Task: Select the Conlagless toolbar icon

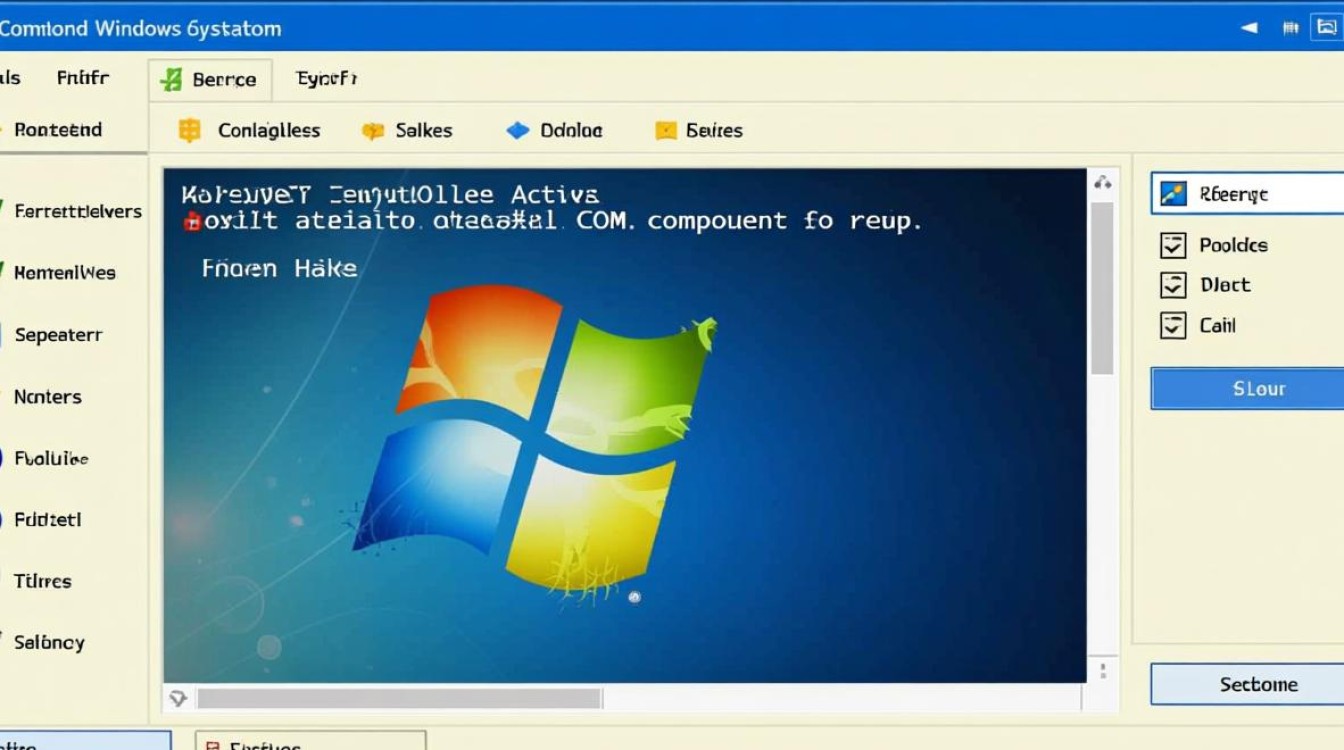Action: (x=189, y=130)
